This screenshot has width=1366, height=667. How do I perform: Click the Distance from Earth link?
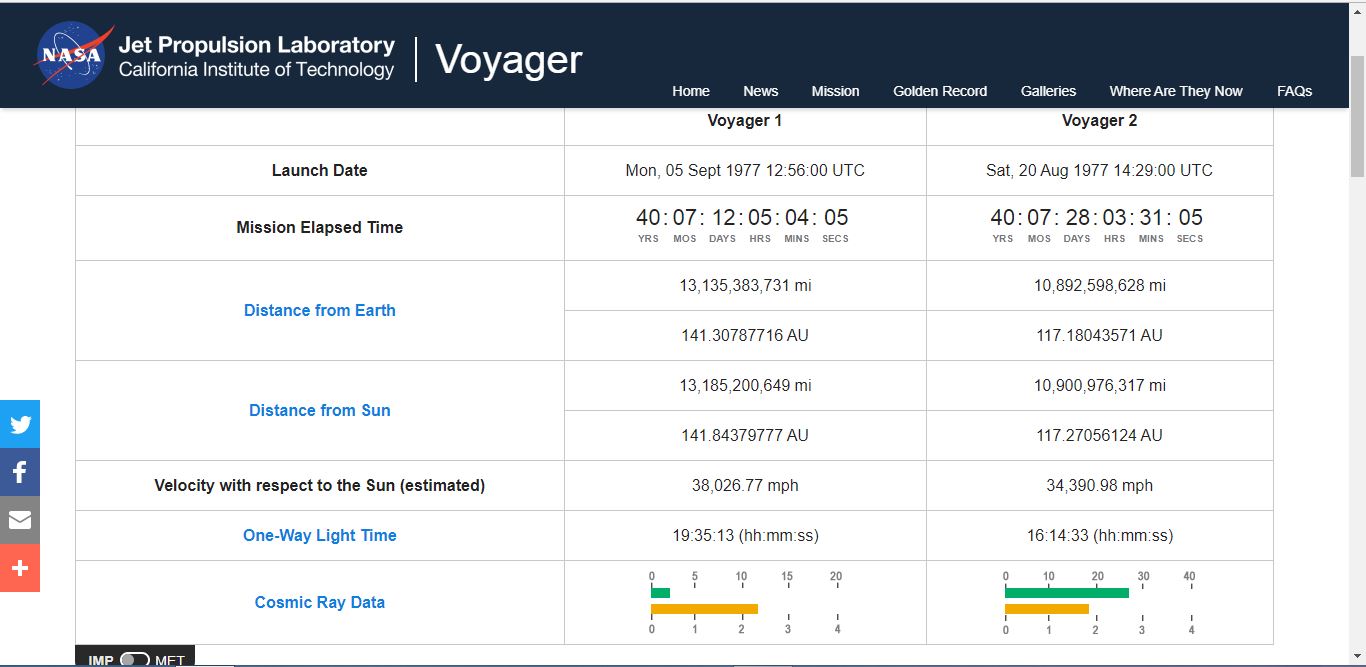click(x=320, y=310)
